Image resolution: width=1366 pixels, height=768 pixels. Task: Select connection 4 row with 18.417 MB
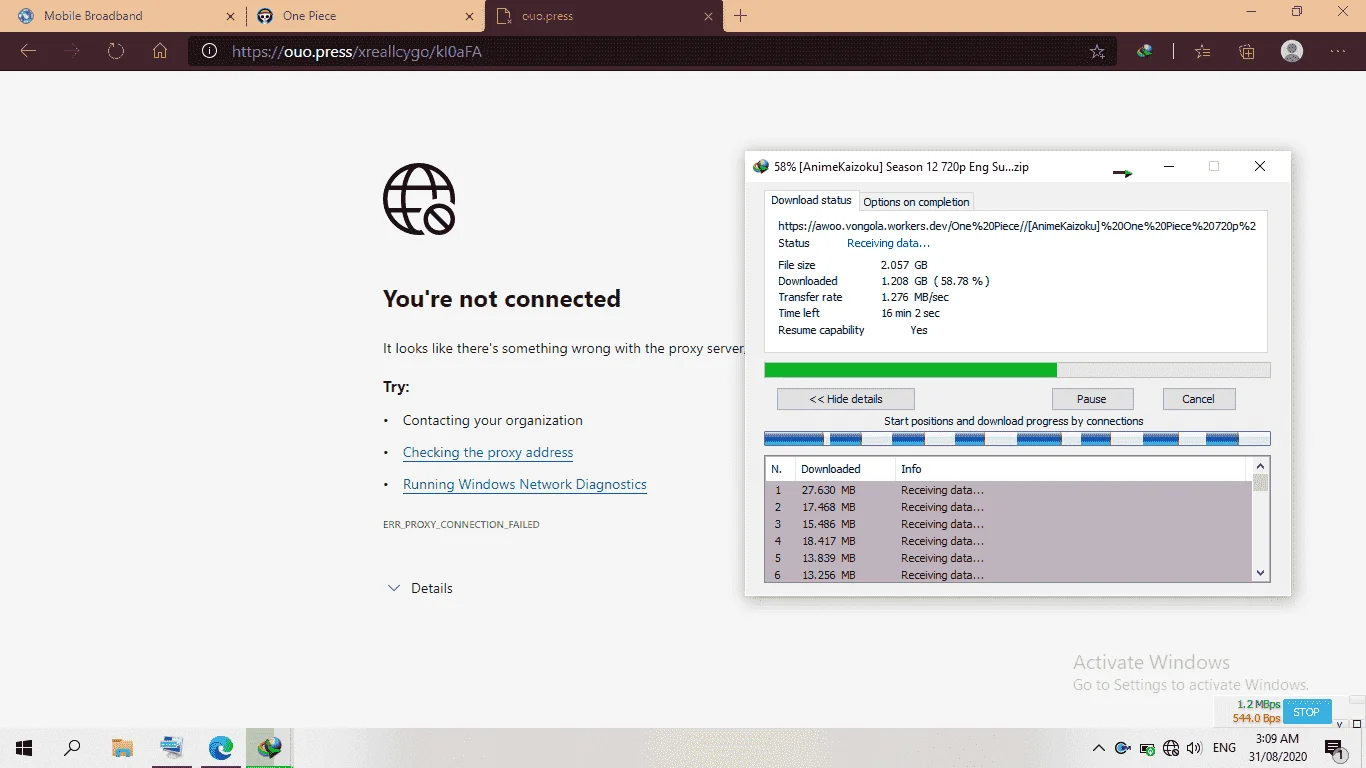pos(1008,541)
